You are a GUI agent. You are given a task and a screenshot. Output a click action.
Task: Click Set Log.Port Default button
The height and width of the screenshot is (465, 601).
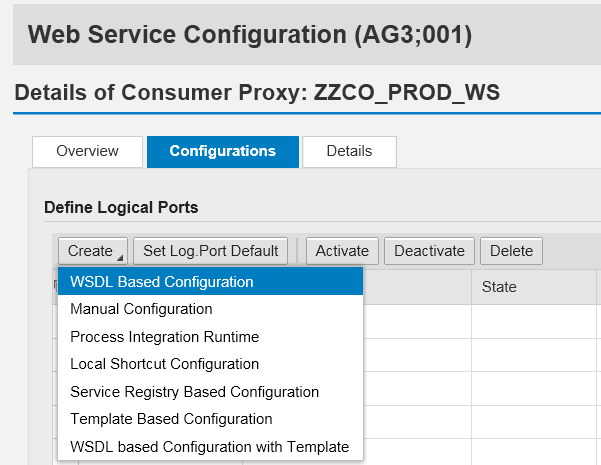click(x=210, y=251)
